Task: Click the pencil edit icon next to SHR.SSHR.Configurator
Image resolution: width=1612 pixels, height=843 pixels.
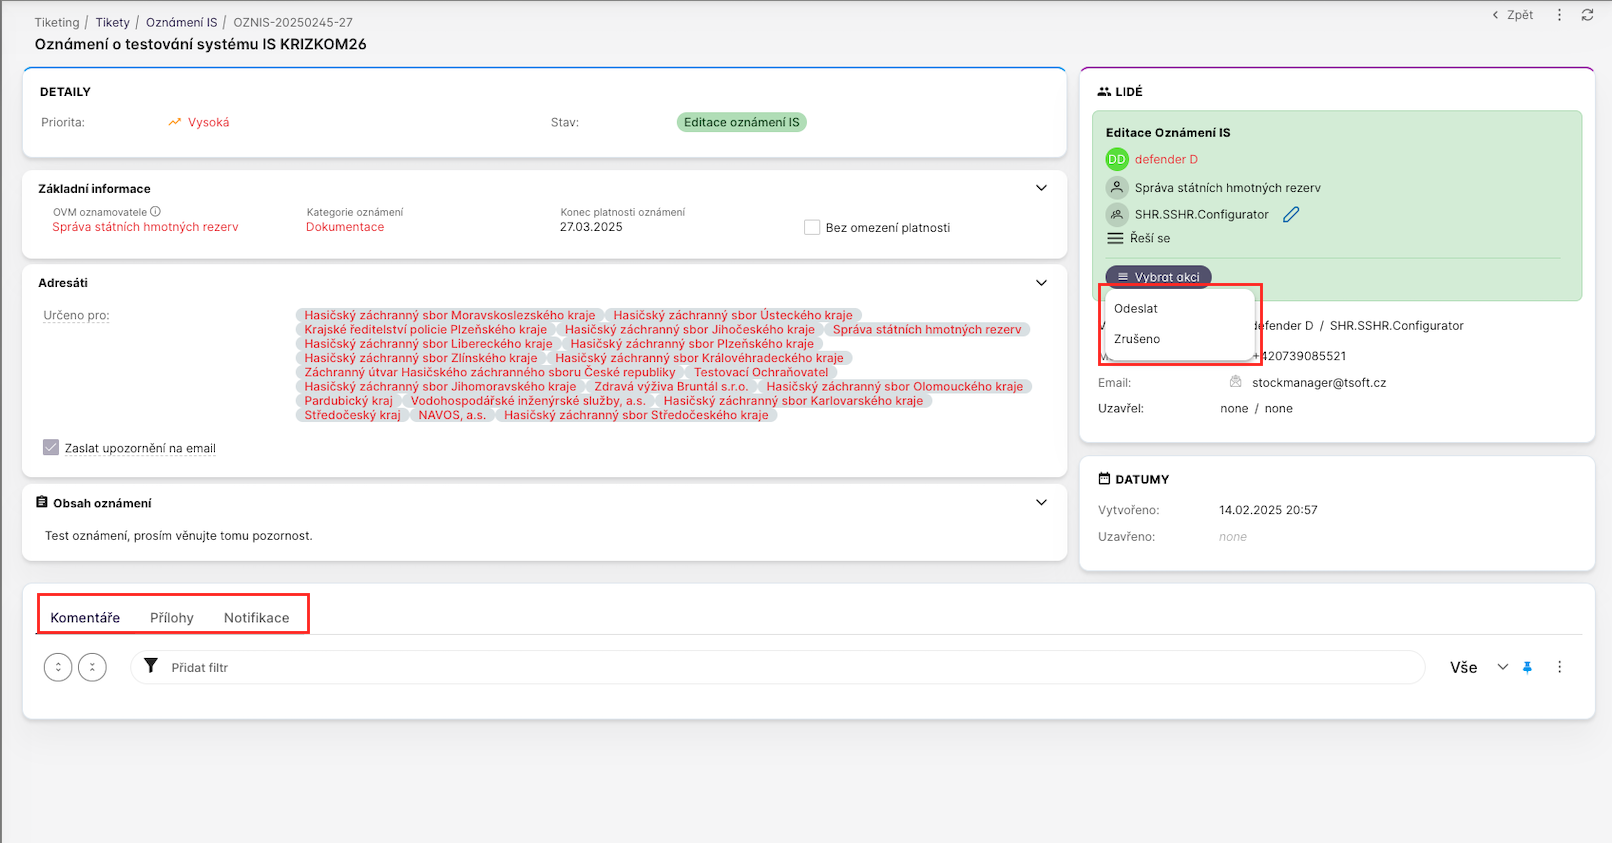Action: tap(1291, 214)
